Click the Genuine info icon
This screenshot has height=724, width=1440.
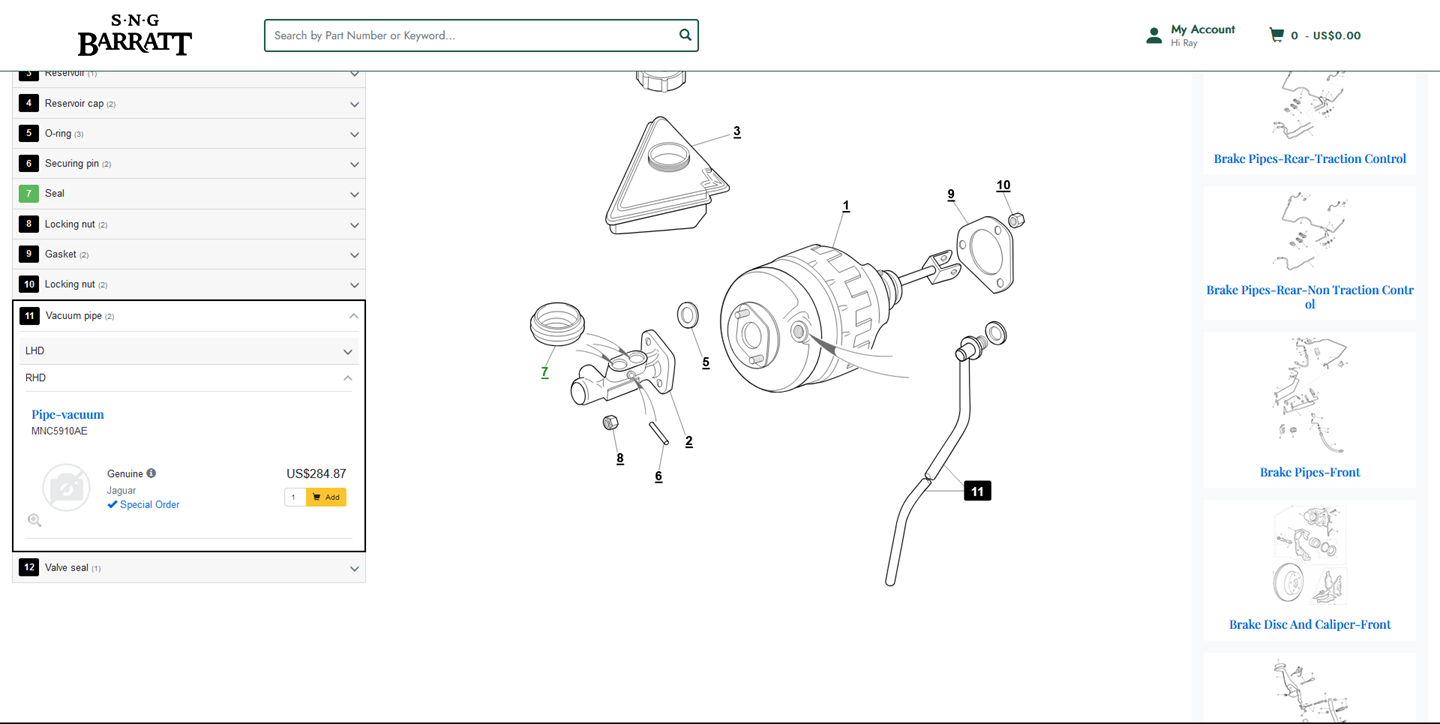pos(151,474)
